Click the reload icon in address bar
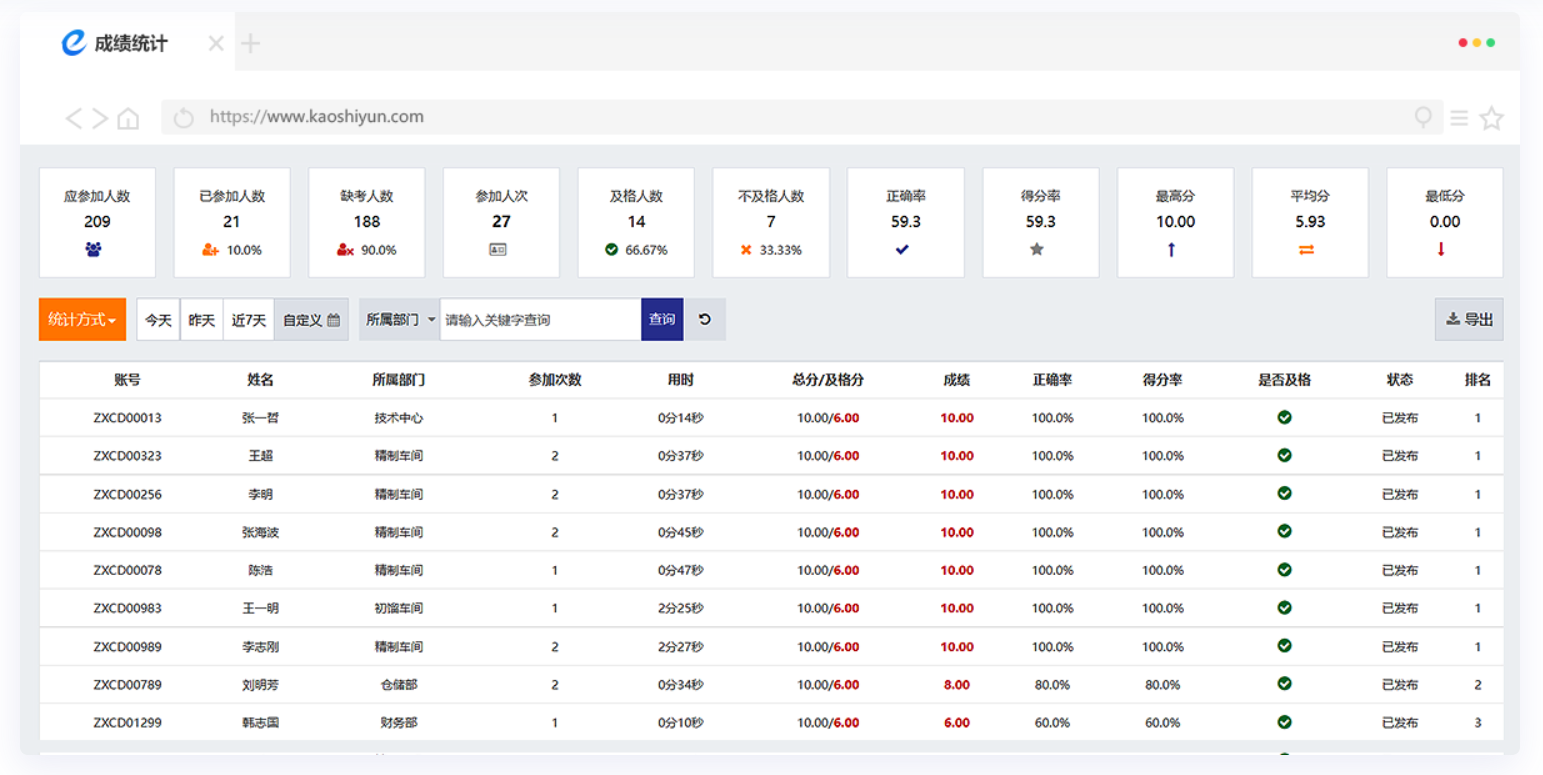 coord(183,118)
